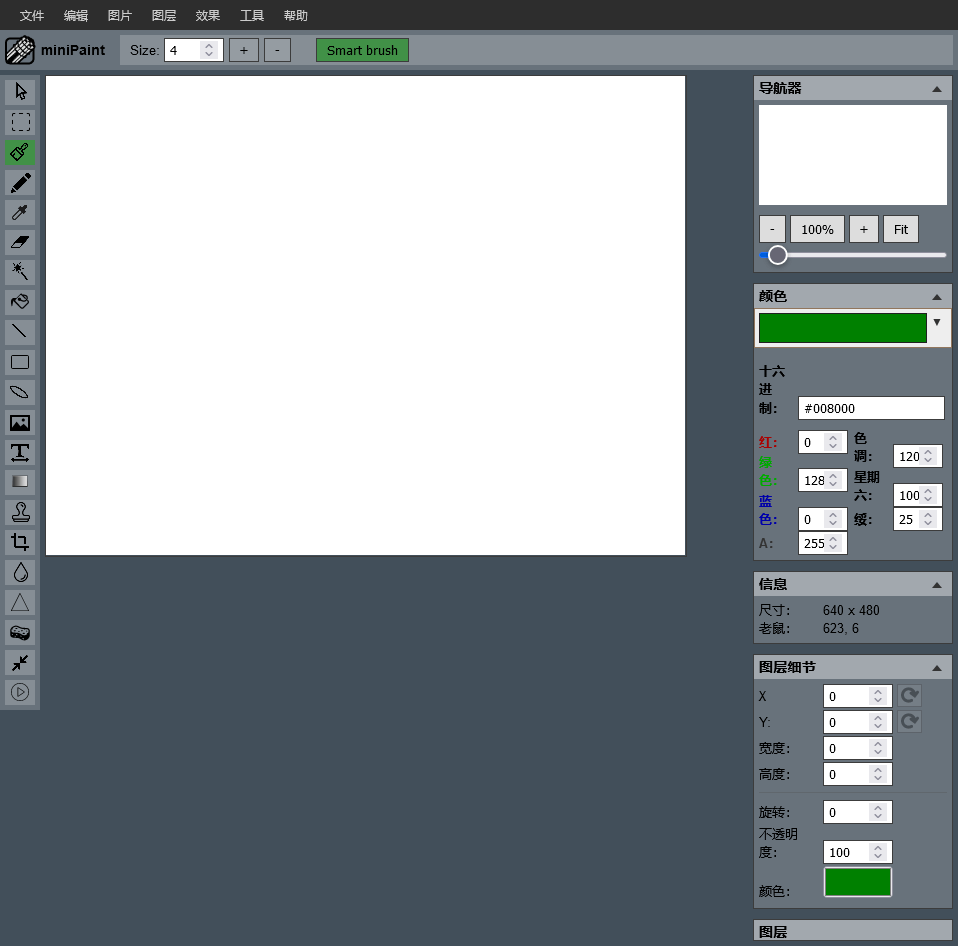Pick the Line tool
Image resolution: width=958 pixels, height=946 pixels.
[20, 332]
